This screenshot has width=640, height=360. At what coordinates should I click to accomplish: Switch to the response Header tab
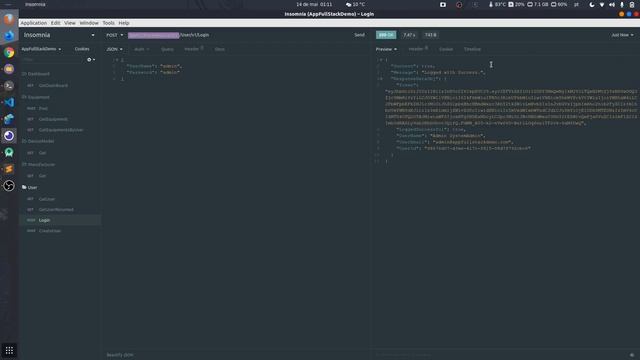(x=418, y=49)
